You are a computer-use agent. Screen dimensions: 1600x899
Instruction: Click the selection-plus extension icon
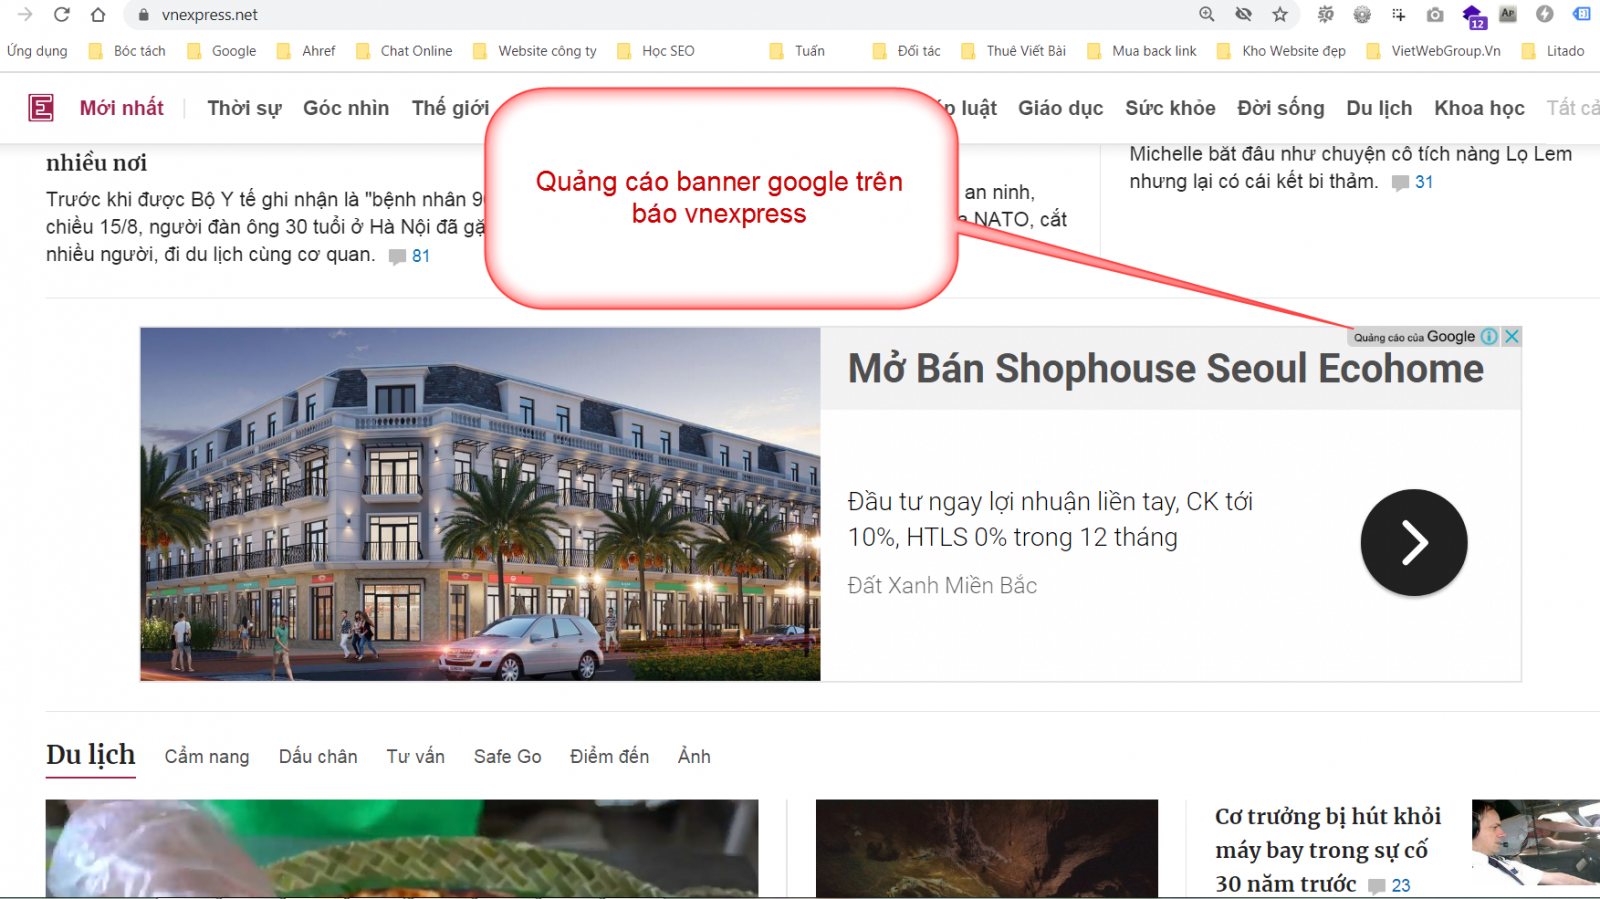tap(1398, 14)
